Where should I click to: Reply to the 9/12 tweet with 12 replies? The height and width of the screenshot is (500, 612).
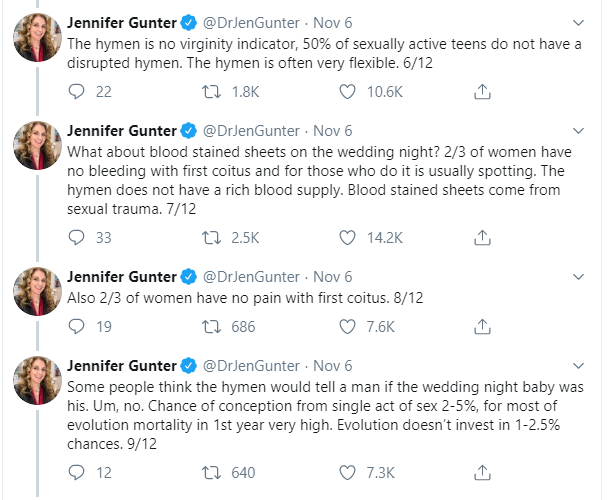tap(76, 473)
